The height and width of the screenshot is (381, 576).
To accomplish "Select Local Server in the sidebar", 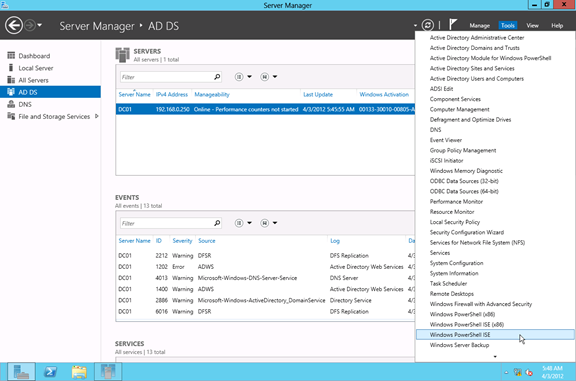I will click(x=50, y=68).
